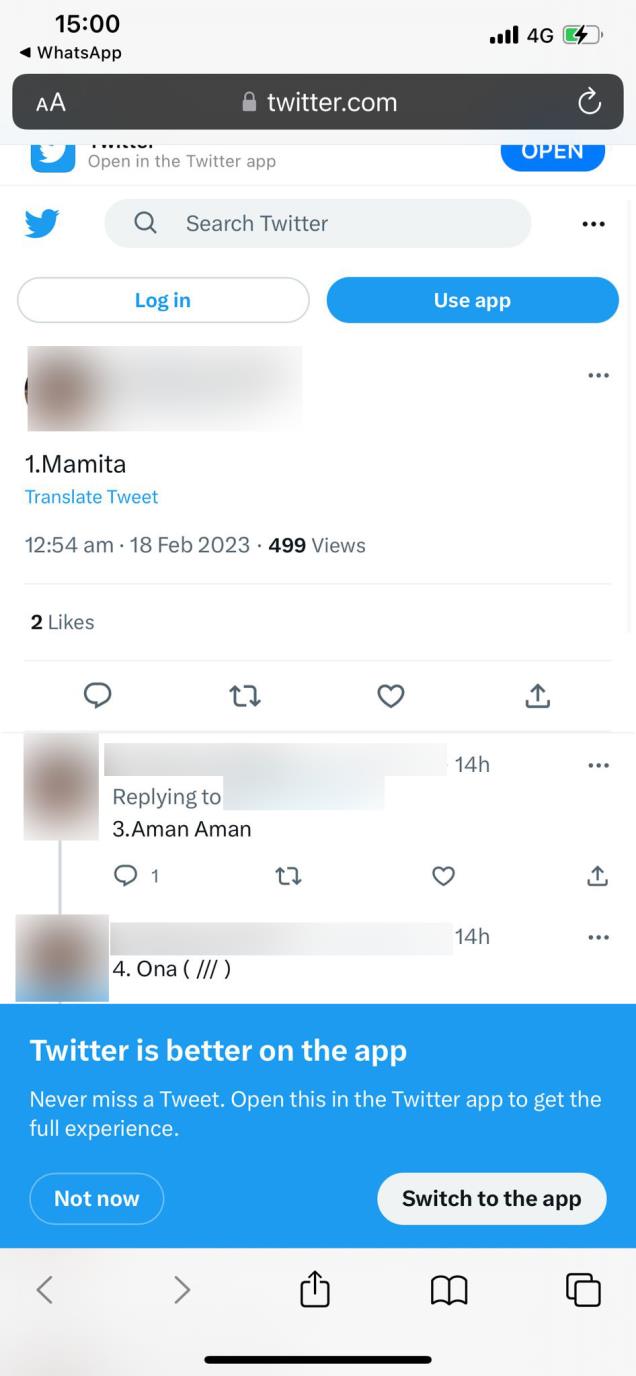Image resolution: width=636 pixels, height=1376 pixels.
Task: Like the Mamita tweet
Action: coord(391,695)
